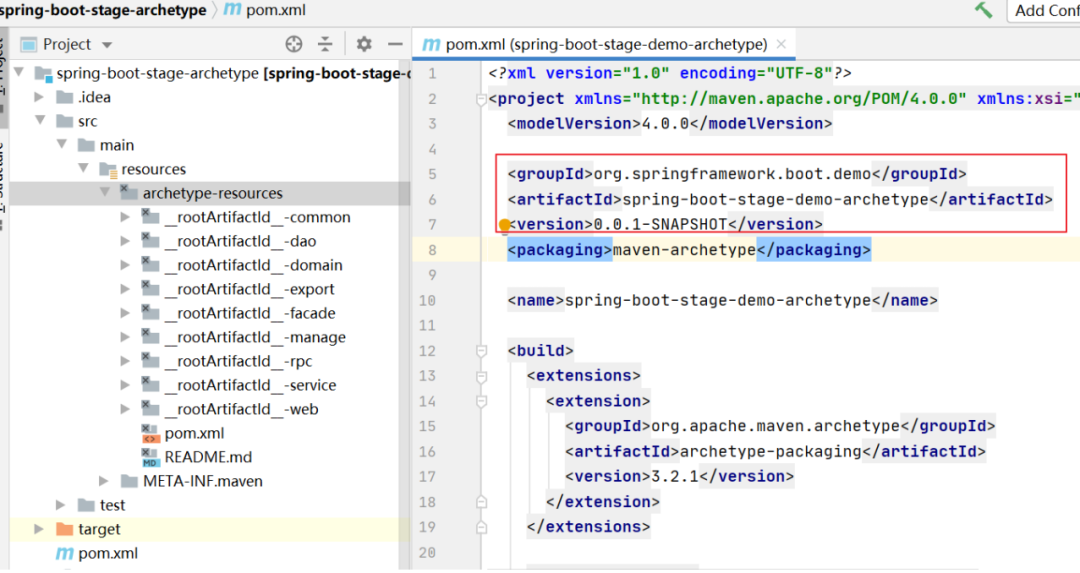Expand the .idea folder

coord(39,97)
